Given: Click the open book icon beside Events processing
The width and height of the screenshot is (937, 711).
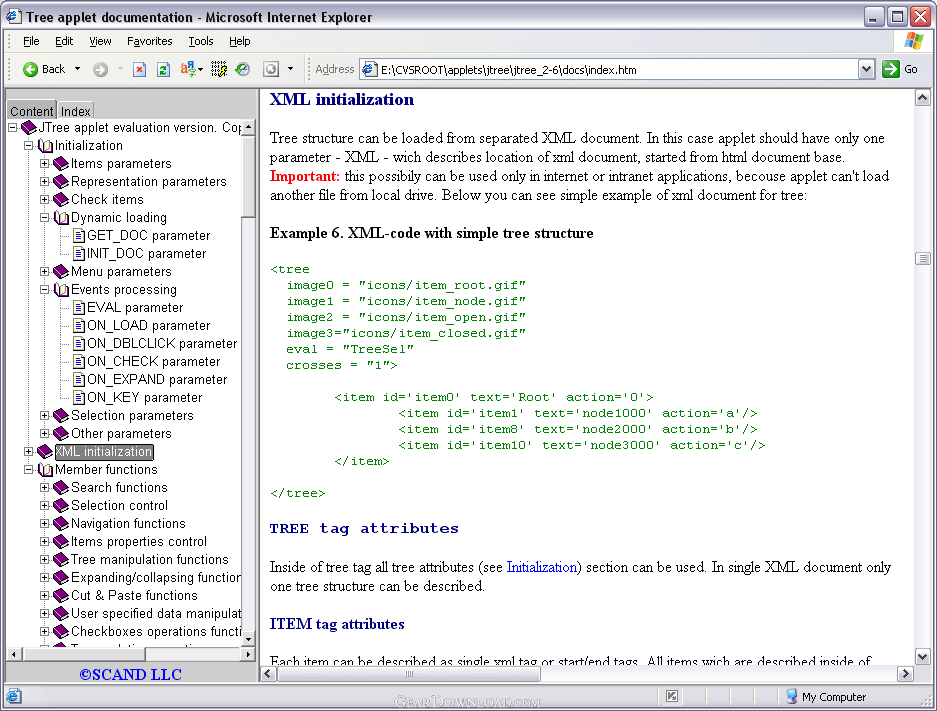Looking at the screenshot, I should pyautogui.click(x=62, y=290).
